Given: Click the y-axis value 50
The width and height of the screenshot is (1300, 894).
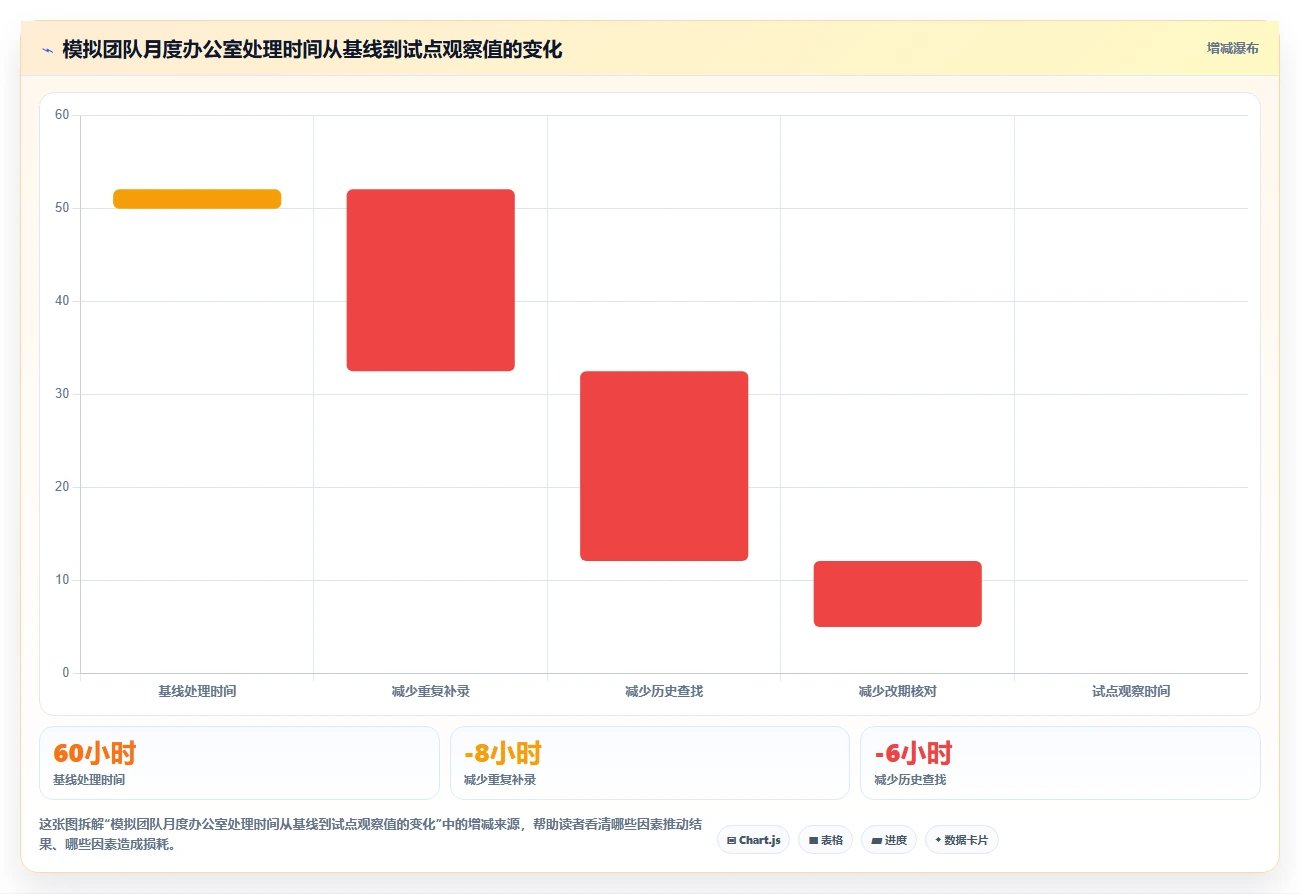Looking at the screenshot, I should coord(62,208).
